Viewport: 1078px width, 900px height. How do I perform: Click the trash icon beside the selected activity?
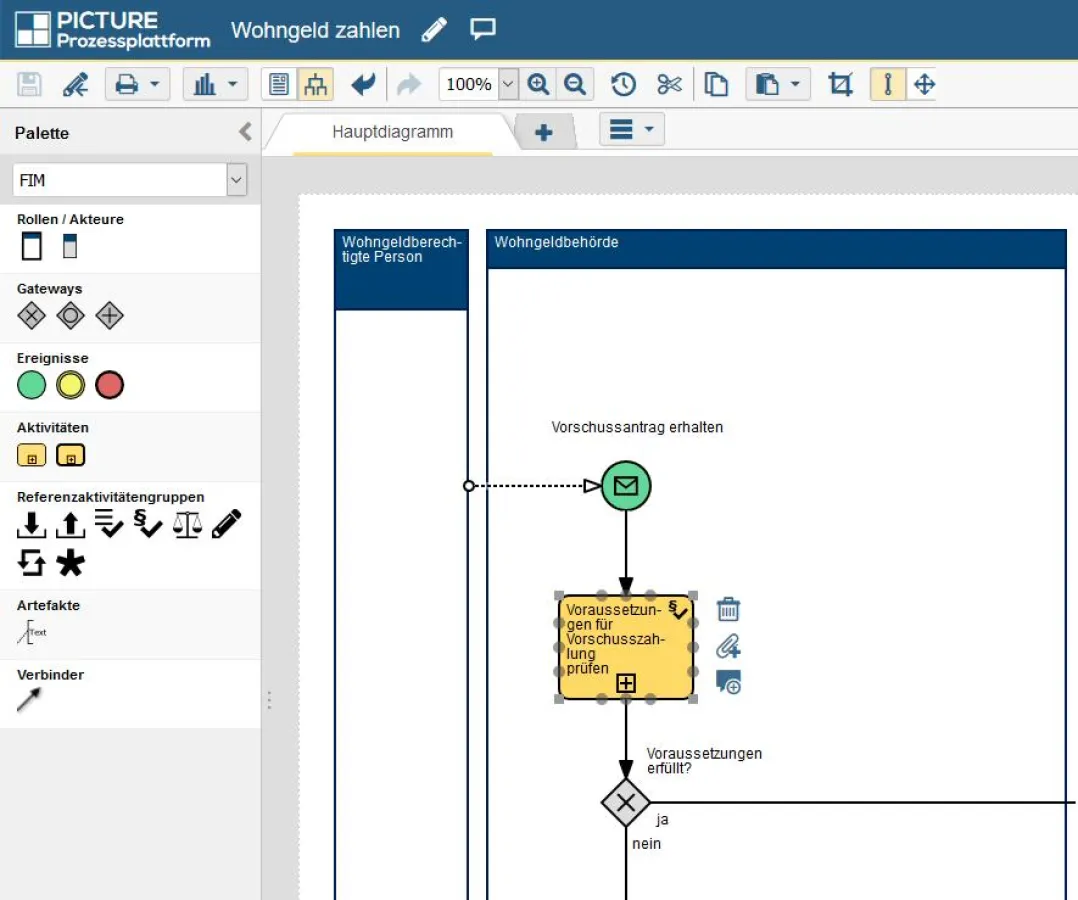729,609
